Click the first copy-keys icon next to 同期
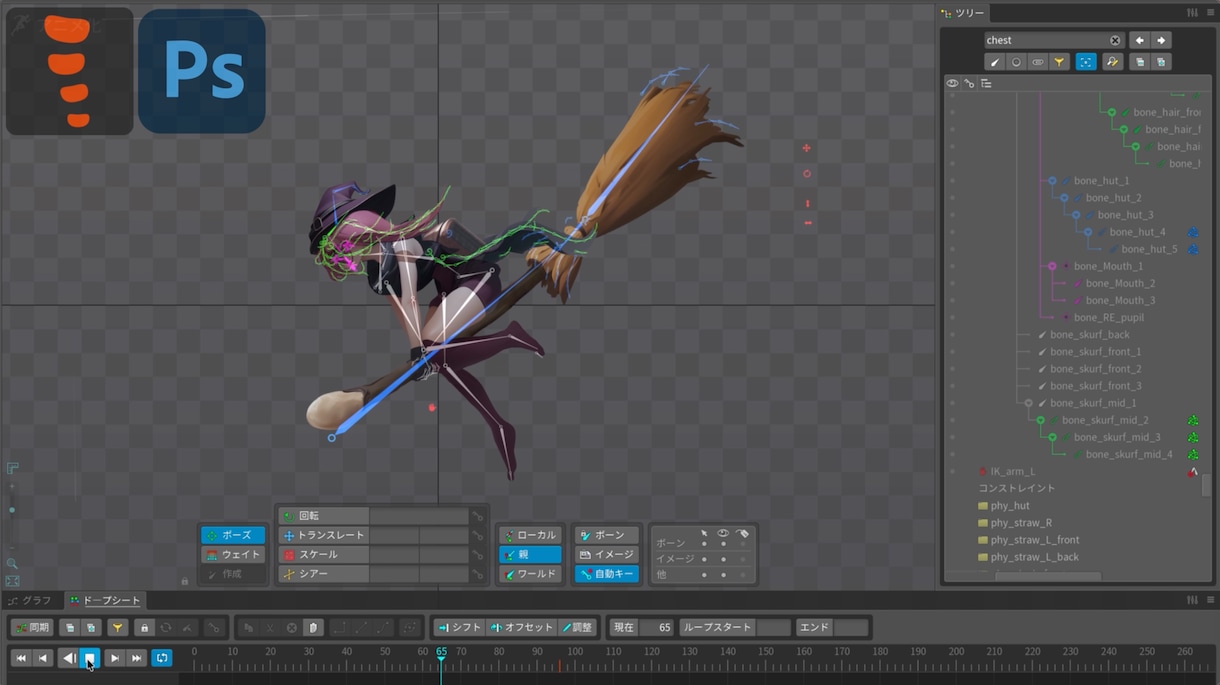 click(x=68, y=628)
